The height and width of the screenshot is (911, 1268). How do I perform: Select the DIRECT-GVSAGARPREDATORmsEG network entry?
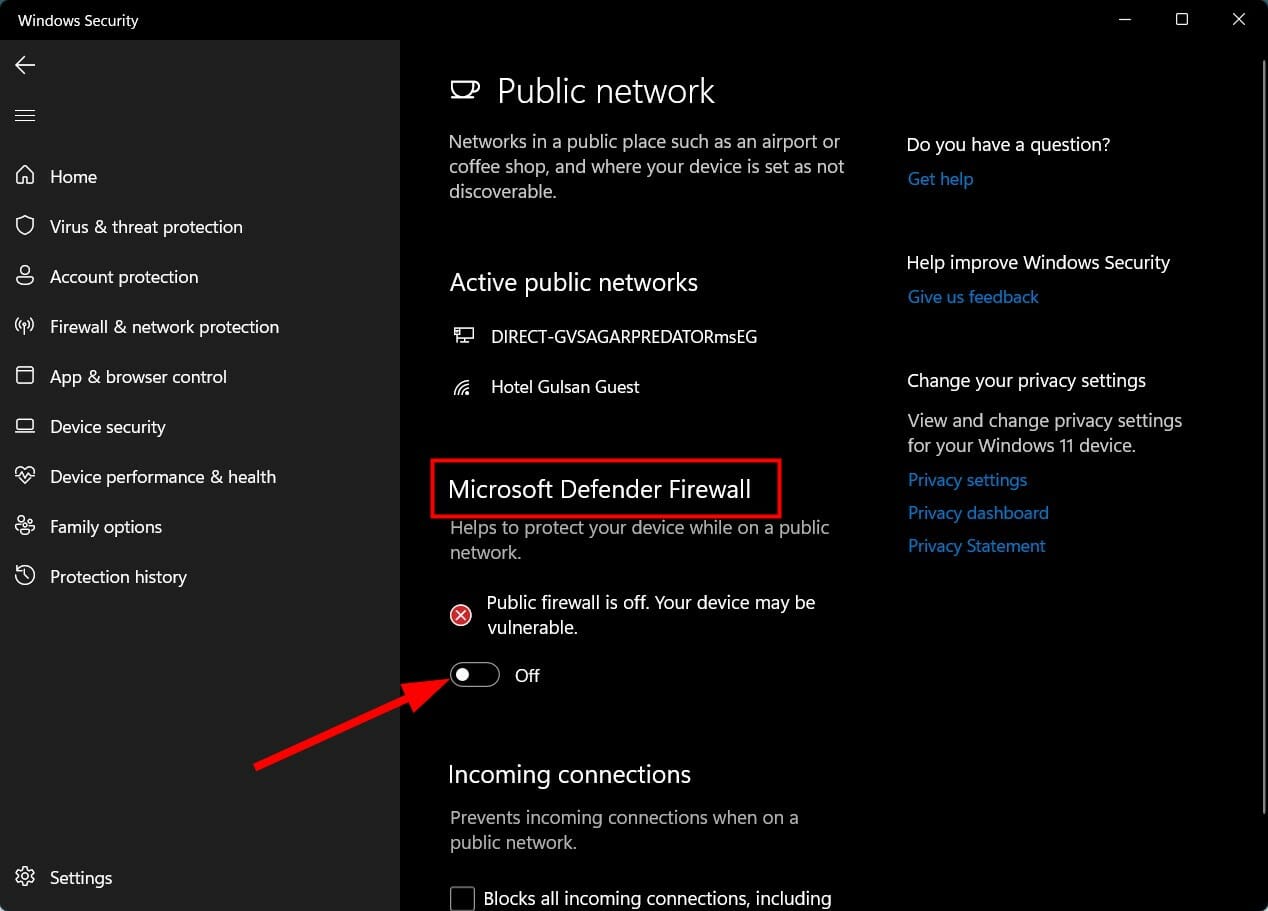623,336
